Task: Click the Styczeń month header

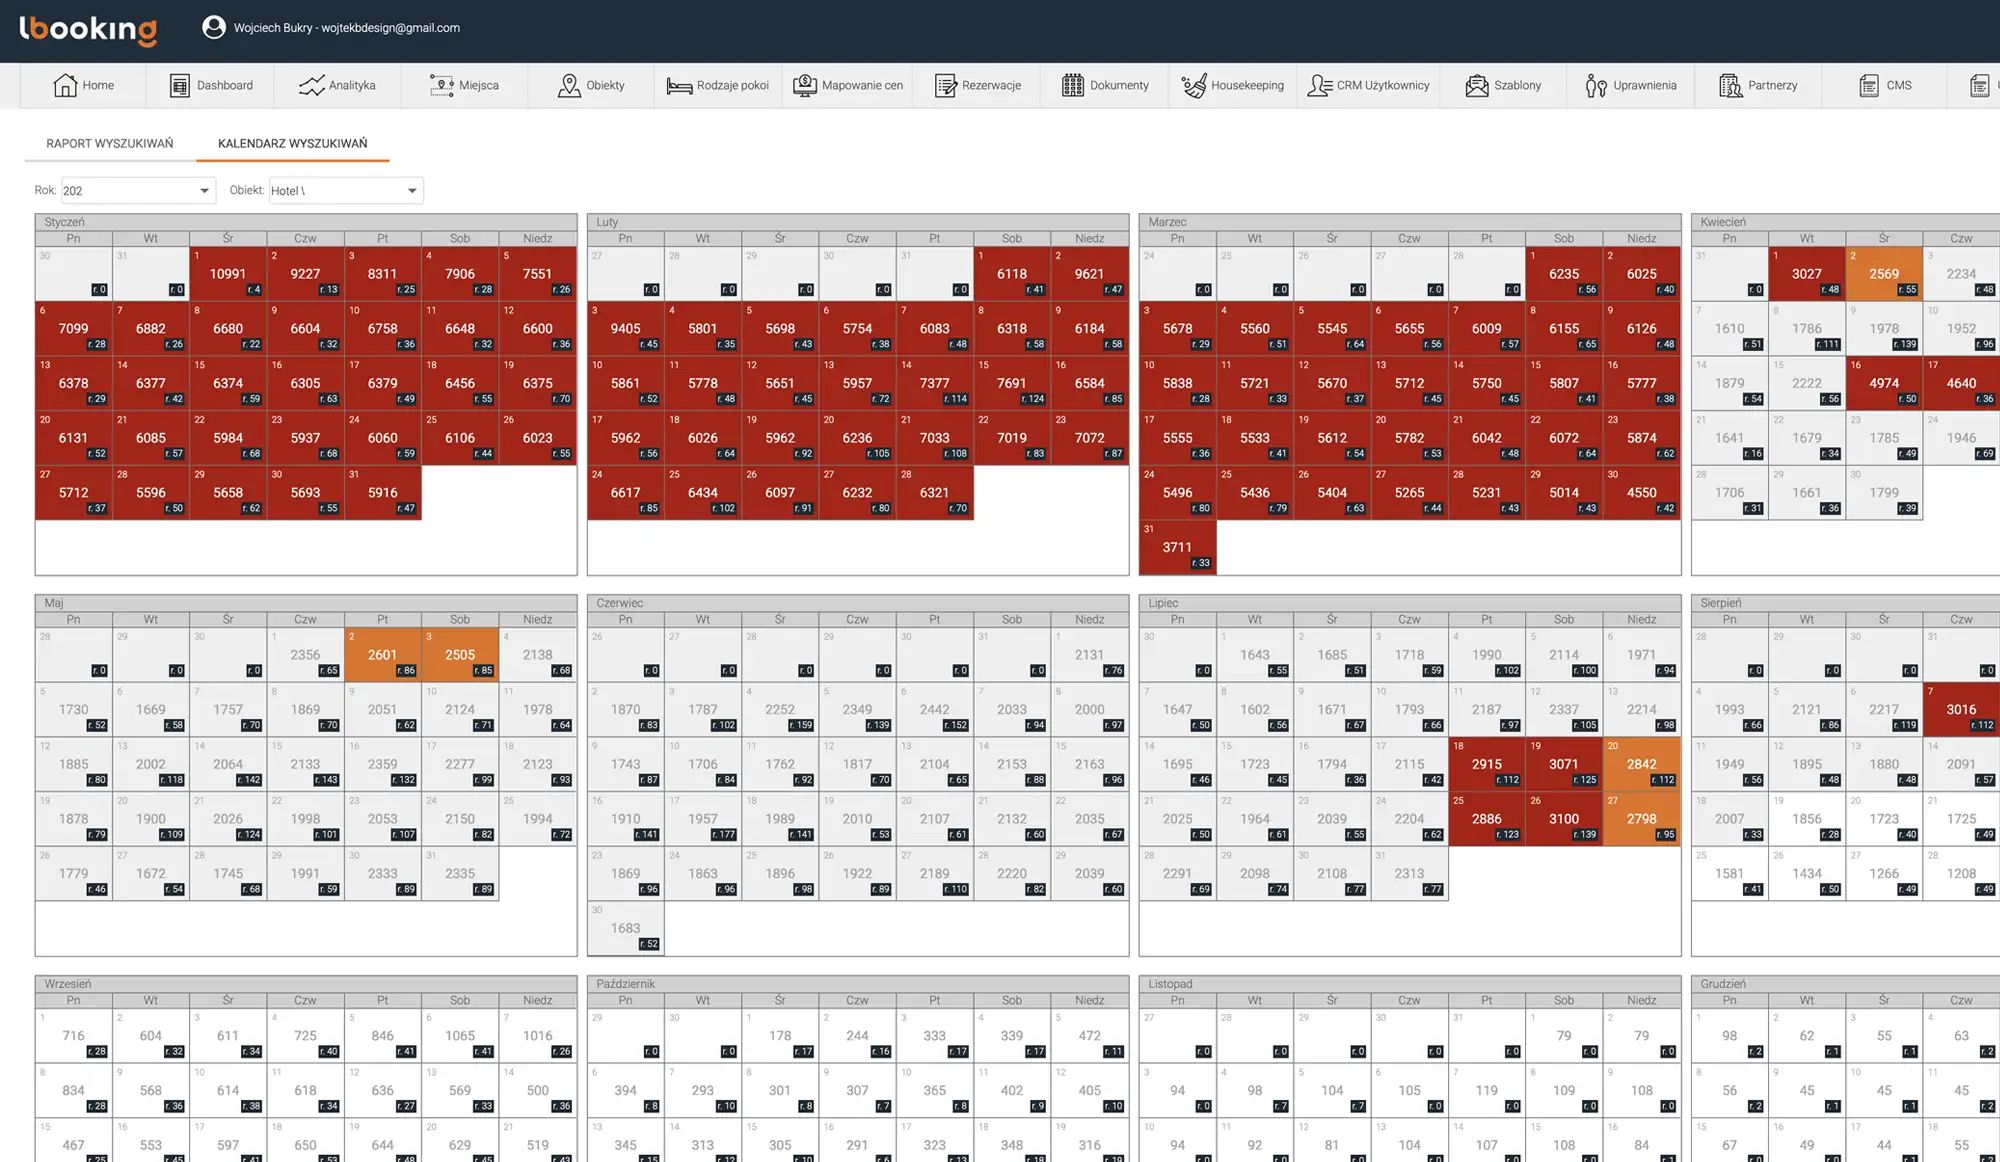Action: 306,222
